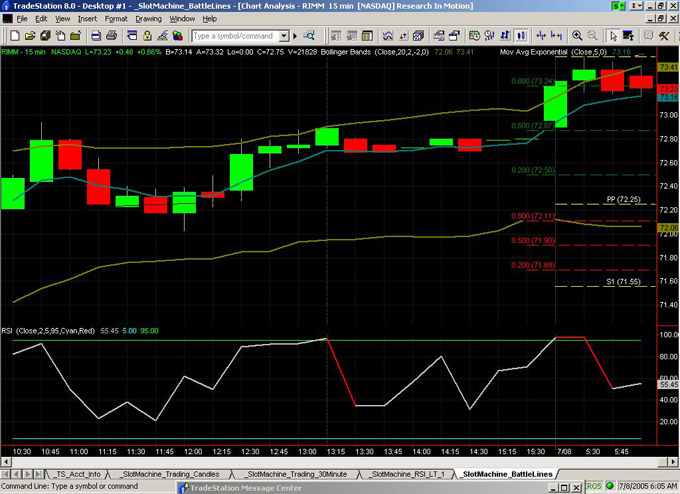Click the calendar clock time icon
The height and width of the screenshot is (494, 680).
pyautogui.click(x=474, y=36)
